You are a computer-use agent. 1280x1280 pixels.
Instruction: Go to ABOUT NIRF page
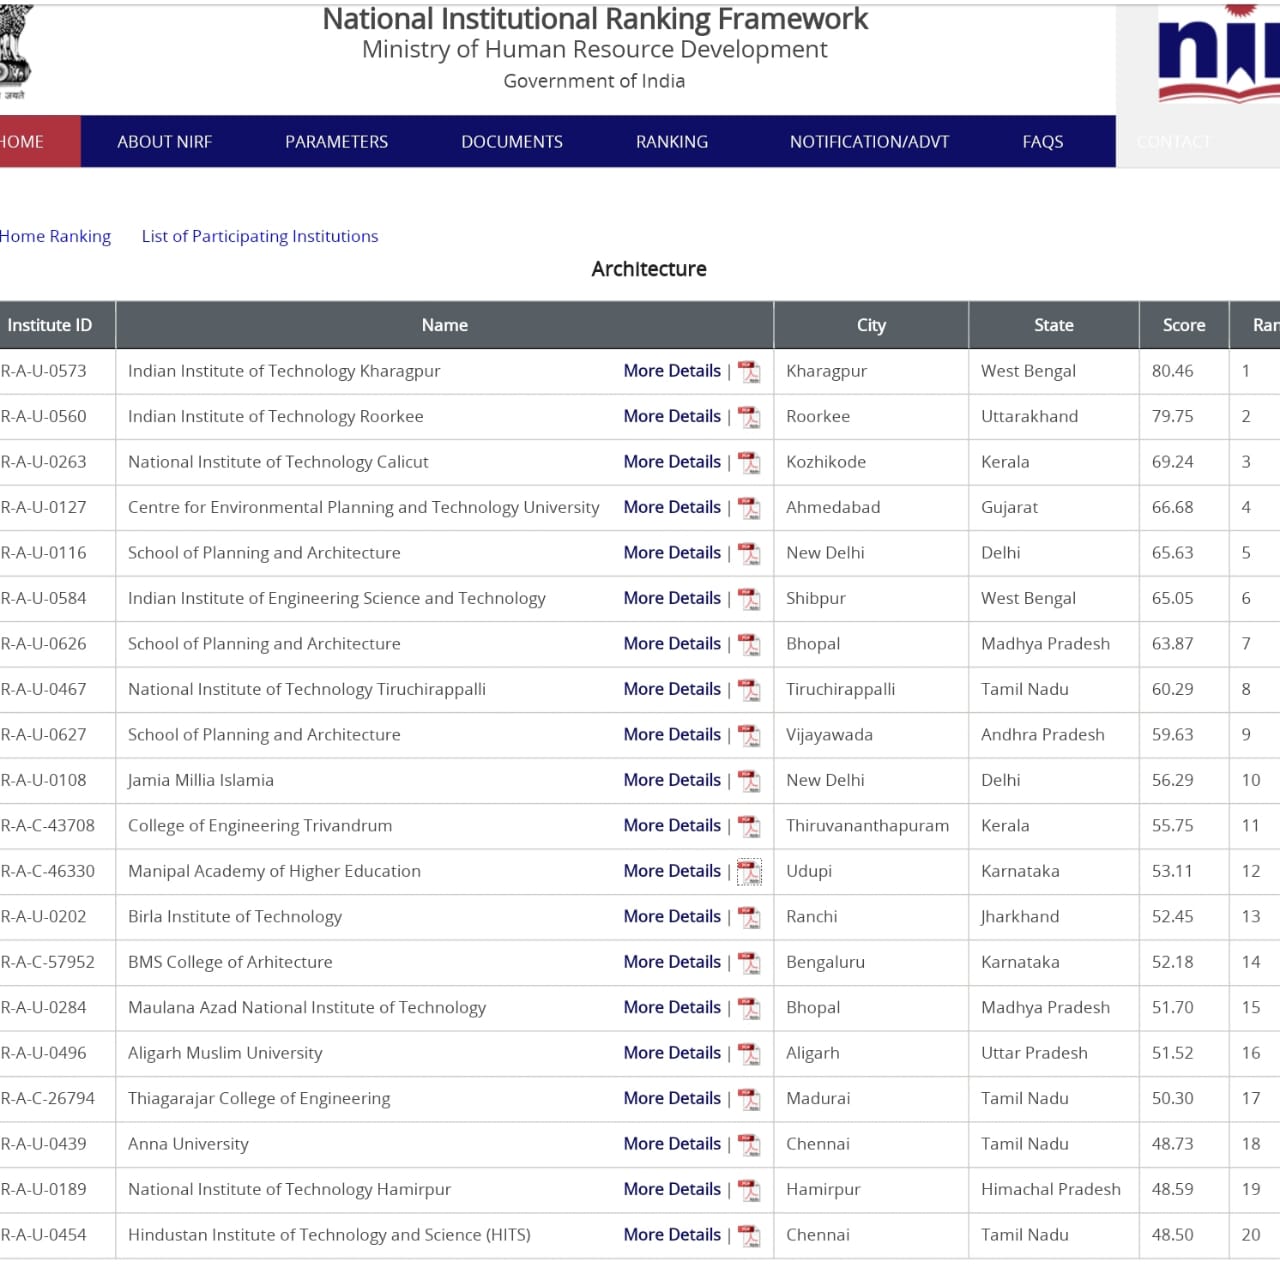click(164, 142)
